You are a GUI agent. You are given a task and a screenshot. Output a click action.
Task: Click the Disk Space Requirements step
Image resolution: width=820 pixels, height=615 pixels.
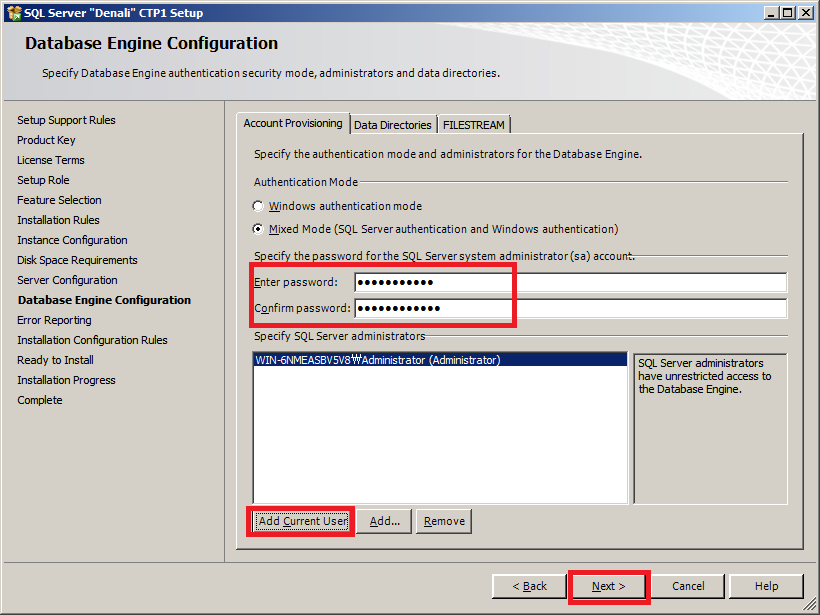click(x=77, y=260)
